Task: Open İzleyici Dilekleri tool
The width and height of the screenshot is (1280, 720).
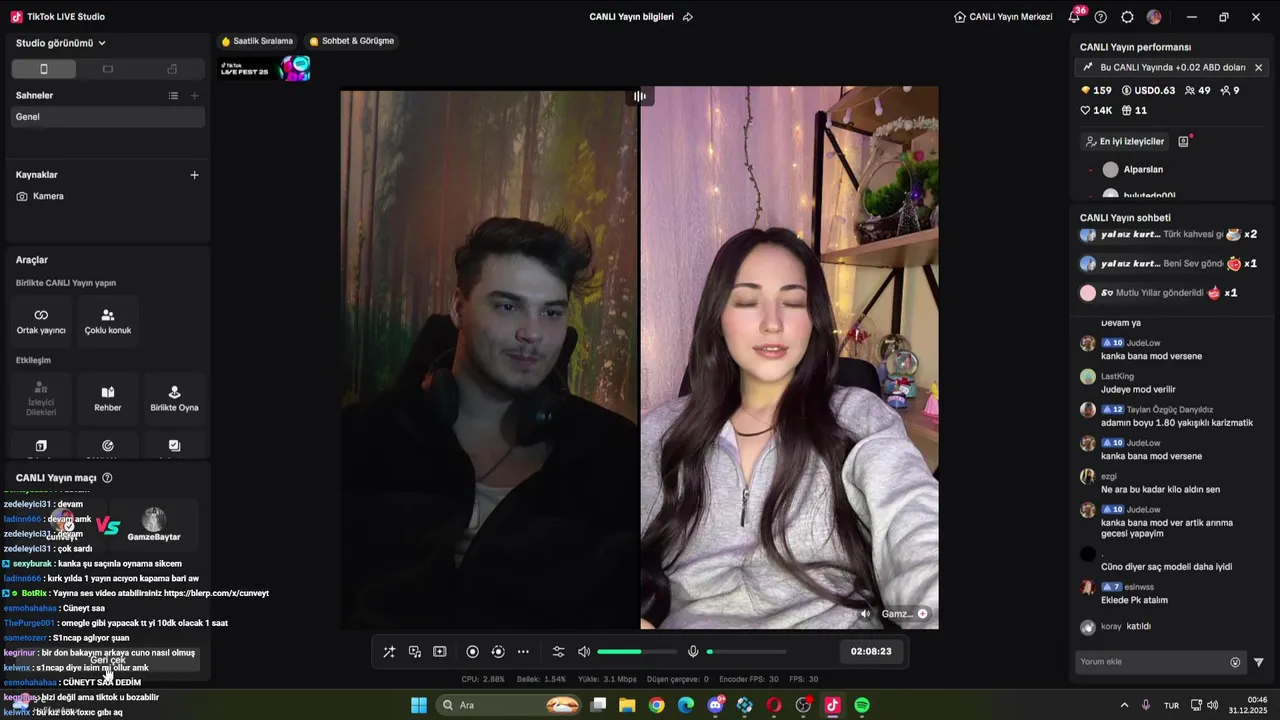Action: pyautogui.click(x=41, y=399)
